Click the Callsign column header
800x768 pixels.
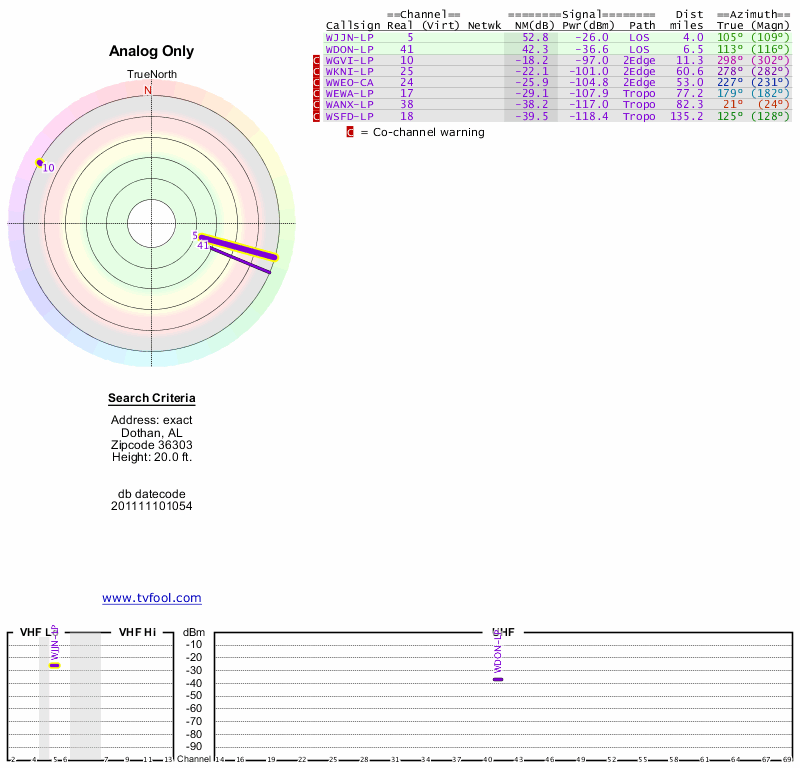tap(353, 25)
